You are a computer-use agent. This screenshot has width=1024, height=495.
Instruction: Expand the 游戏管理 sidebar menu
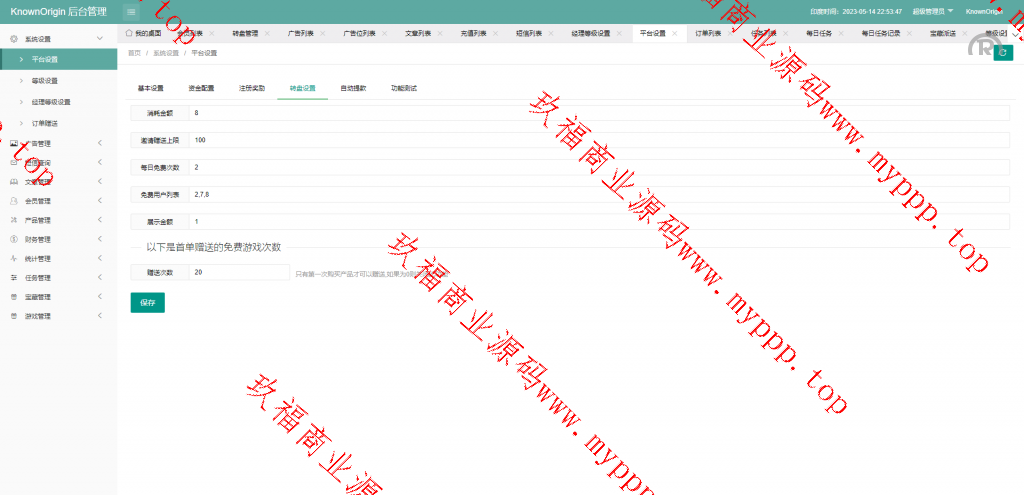(99, 316)
